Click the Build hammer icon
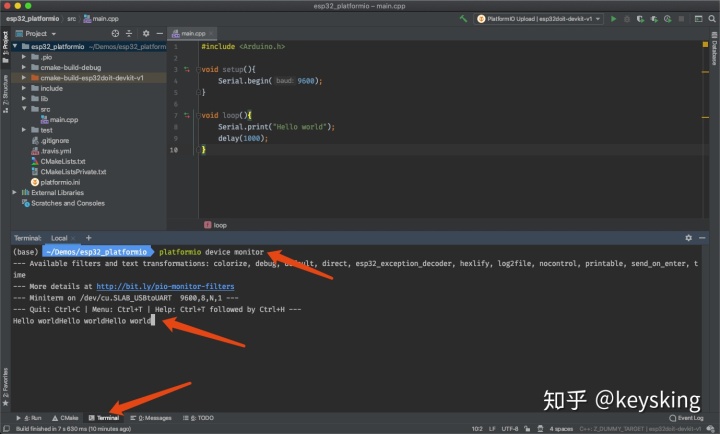 tap(463, 19)
